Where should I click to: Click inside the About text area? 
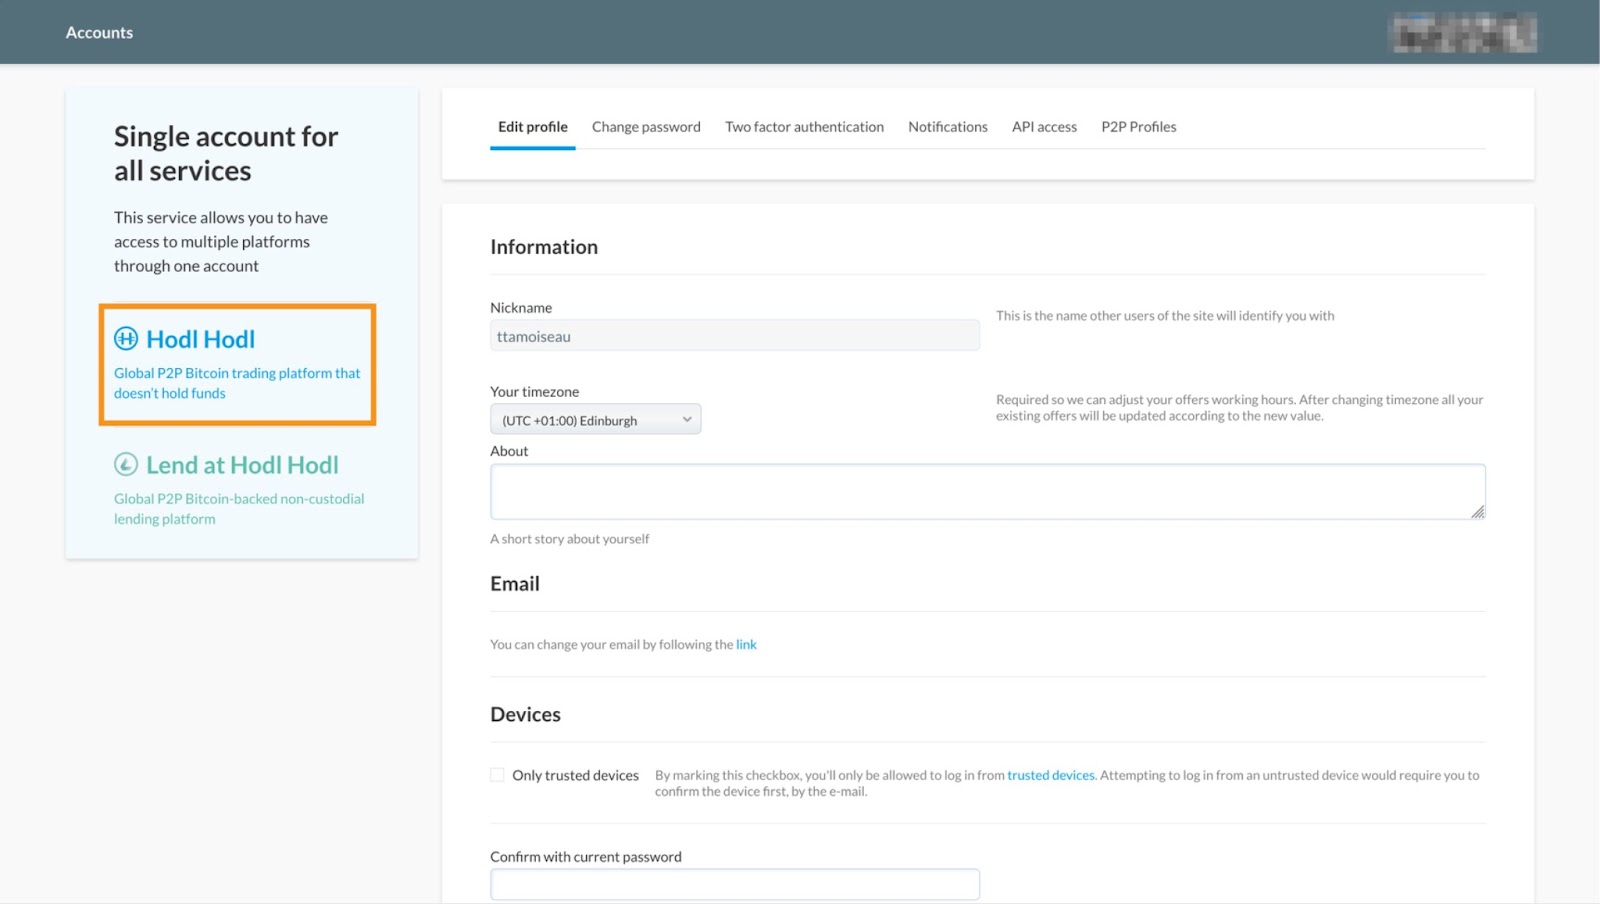pyautogui.click(x=988, y=492)
